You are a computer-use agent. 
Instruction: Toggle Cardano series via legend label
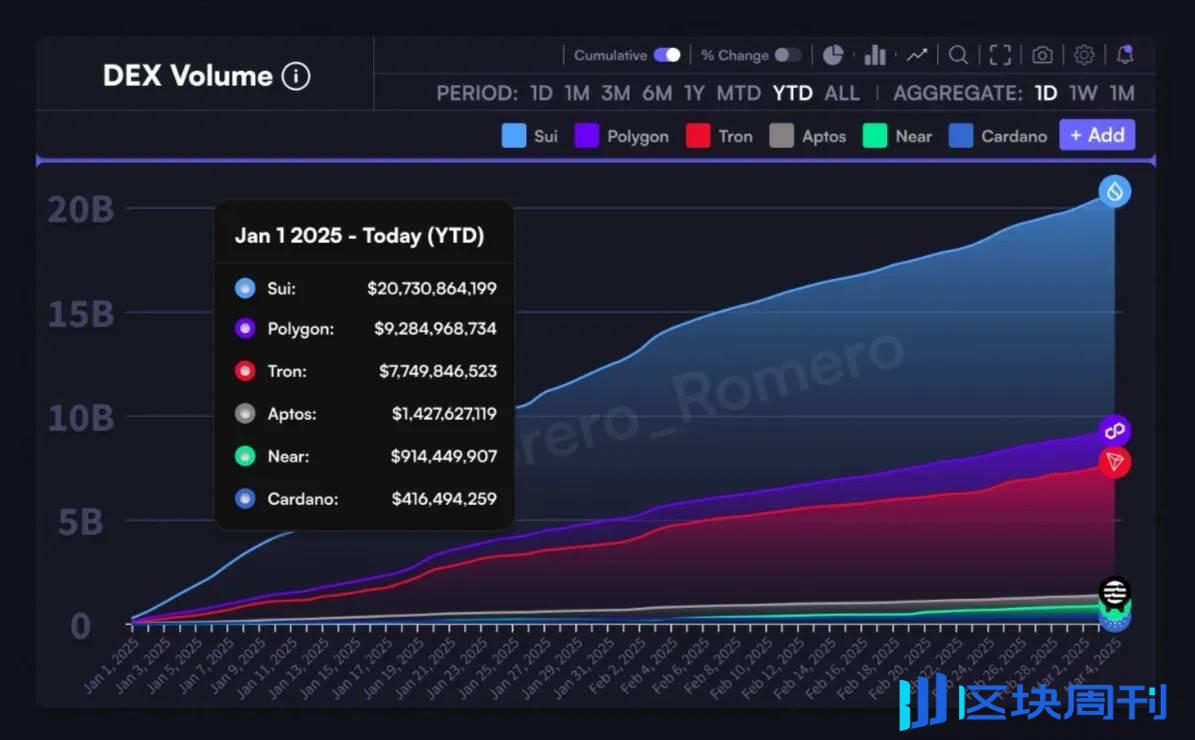[1014, 136]
